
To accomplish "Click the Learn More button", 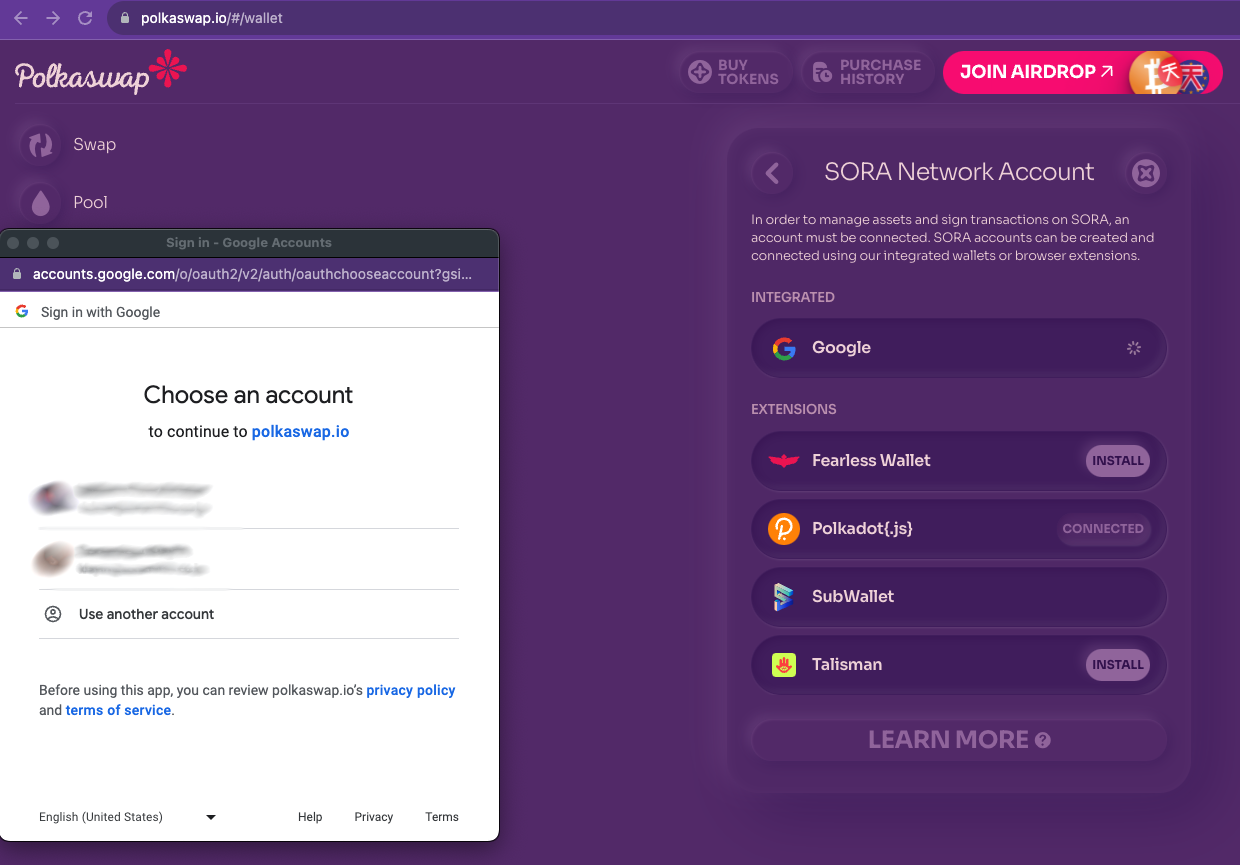I will coord(959,740).
